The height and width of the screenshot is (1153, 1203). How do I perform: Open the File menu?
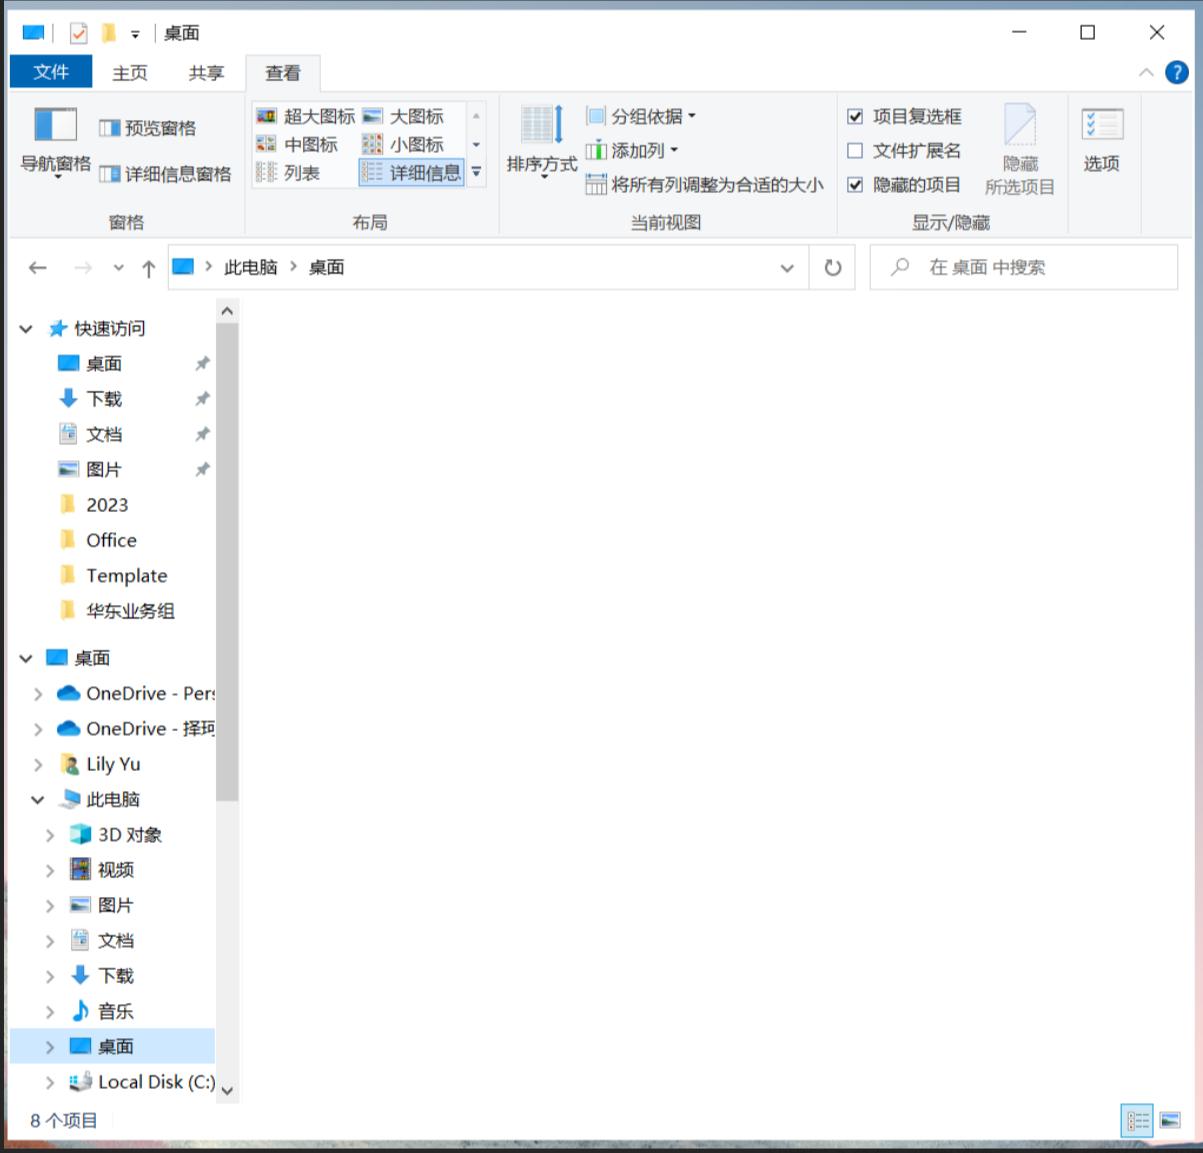[x=49, y=72]
